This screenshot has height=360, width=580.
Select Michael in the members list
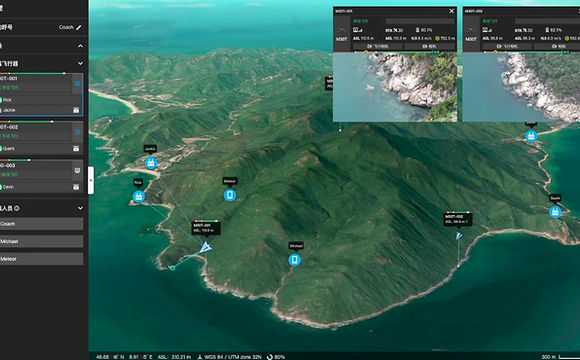tap(41, 241)
